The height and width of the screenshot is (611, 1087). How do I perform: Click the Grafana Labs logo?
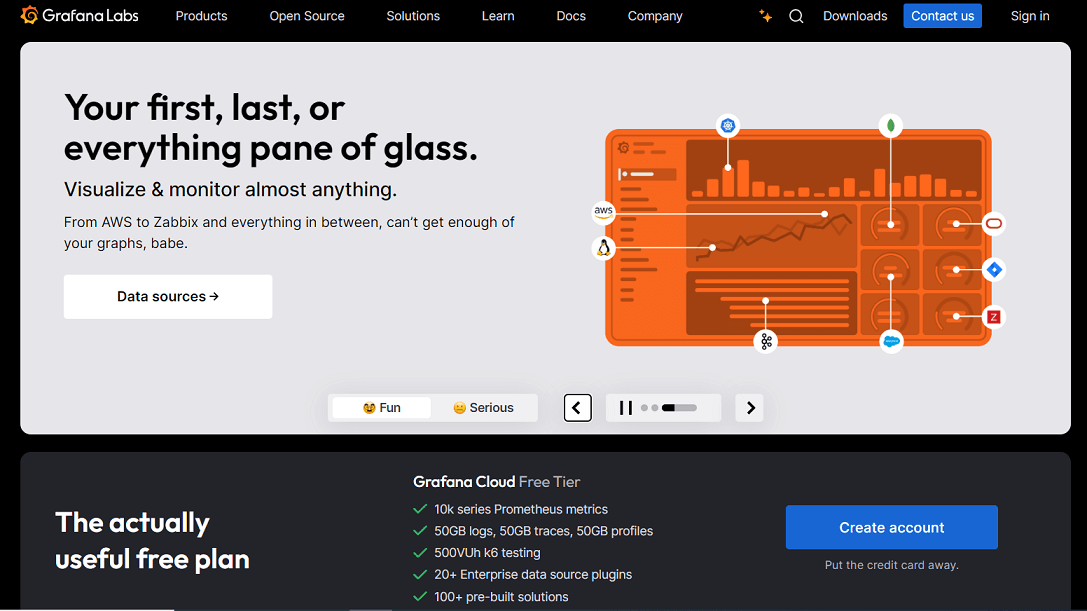click(79, 15)
